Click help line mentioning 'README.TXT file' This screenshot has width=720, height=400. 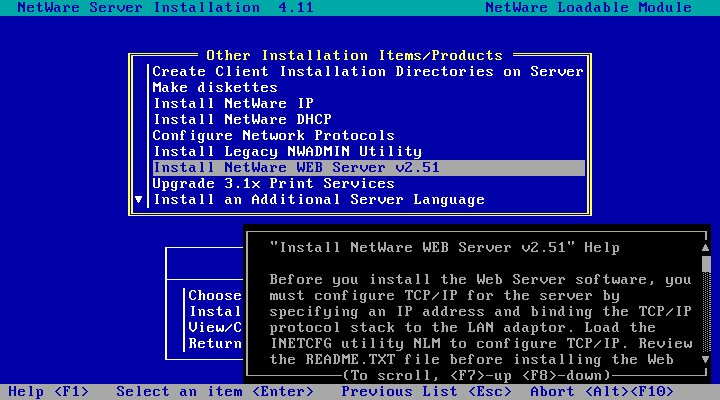tap(472, 360)
